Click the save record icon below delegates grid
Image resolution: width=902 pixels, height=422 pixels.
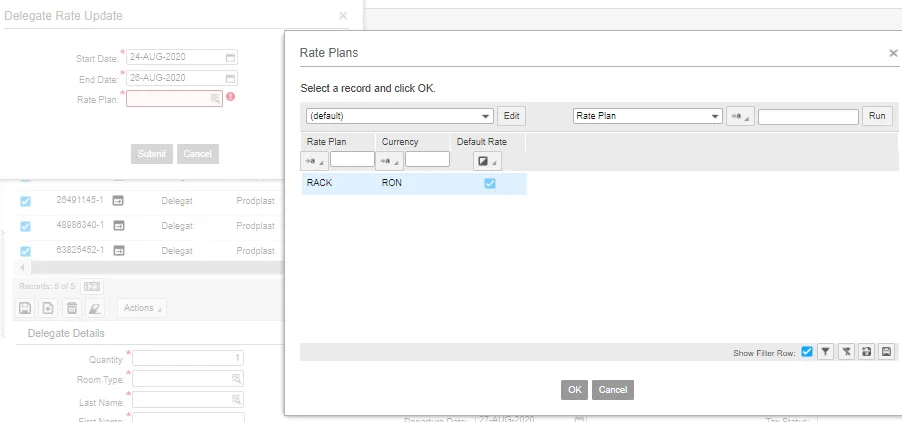click(x=24, y=308)
